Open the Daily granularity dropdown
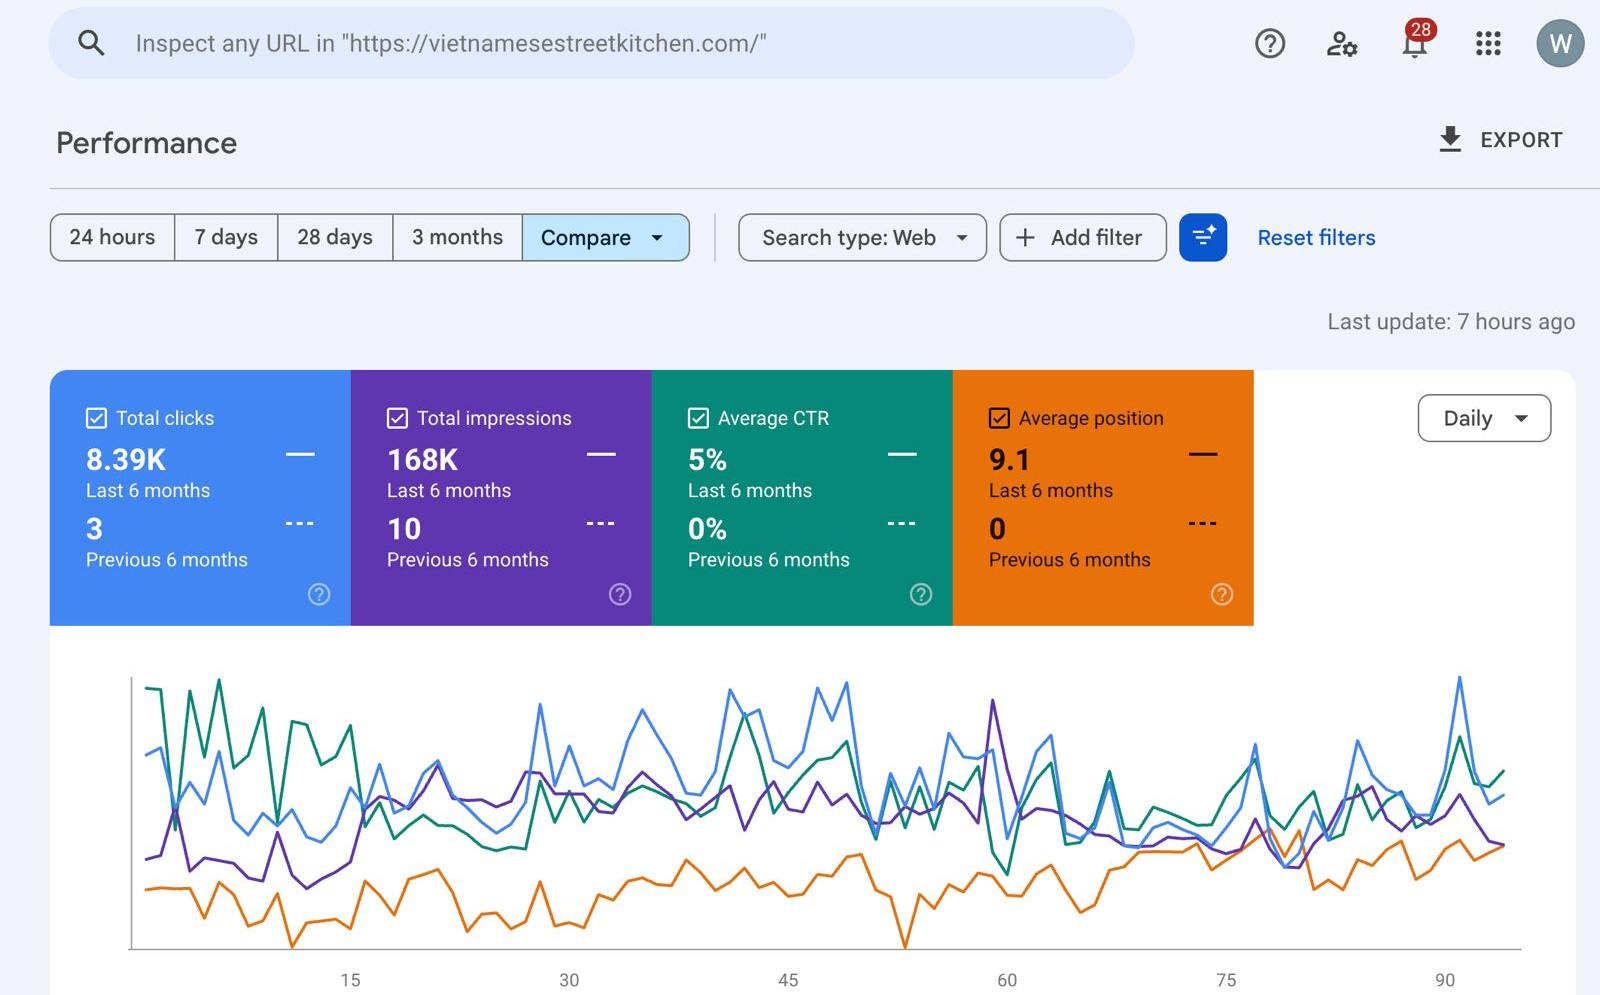The image size is (1600, 995). click(1484, 418)
